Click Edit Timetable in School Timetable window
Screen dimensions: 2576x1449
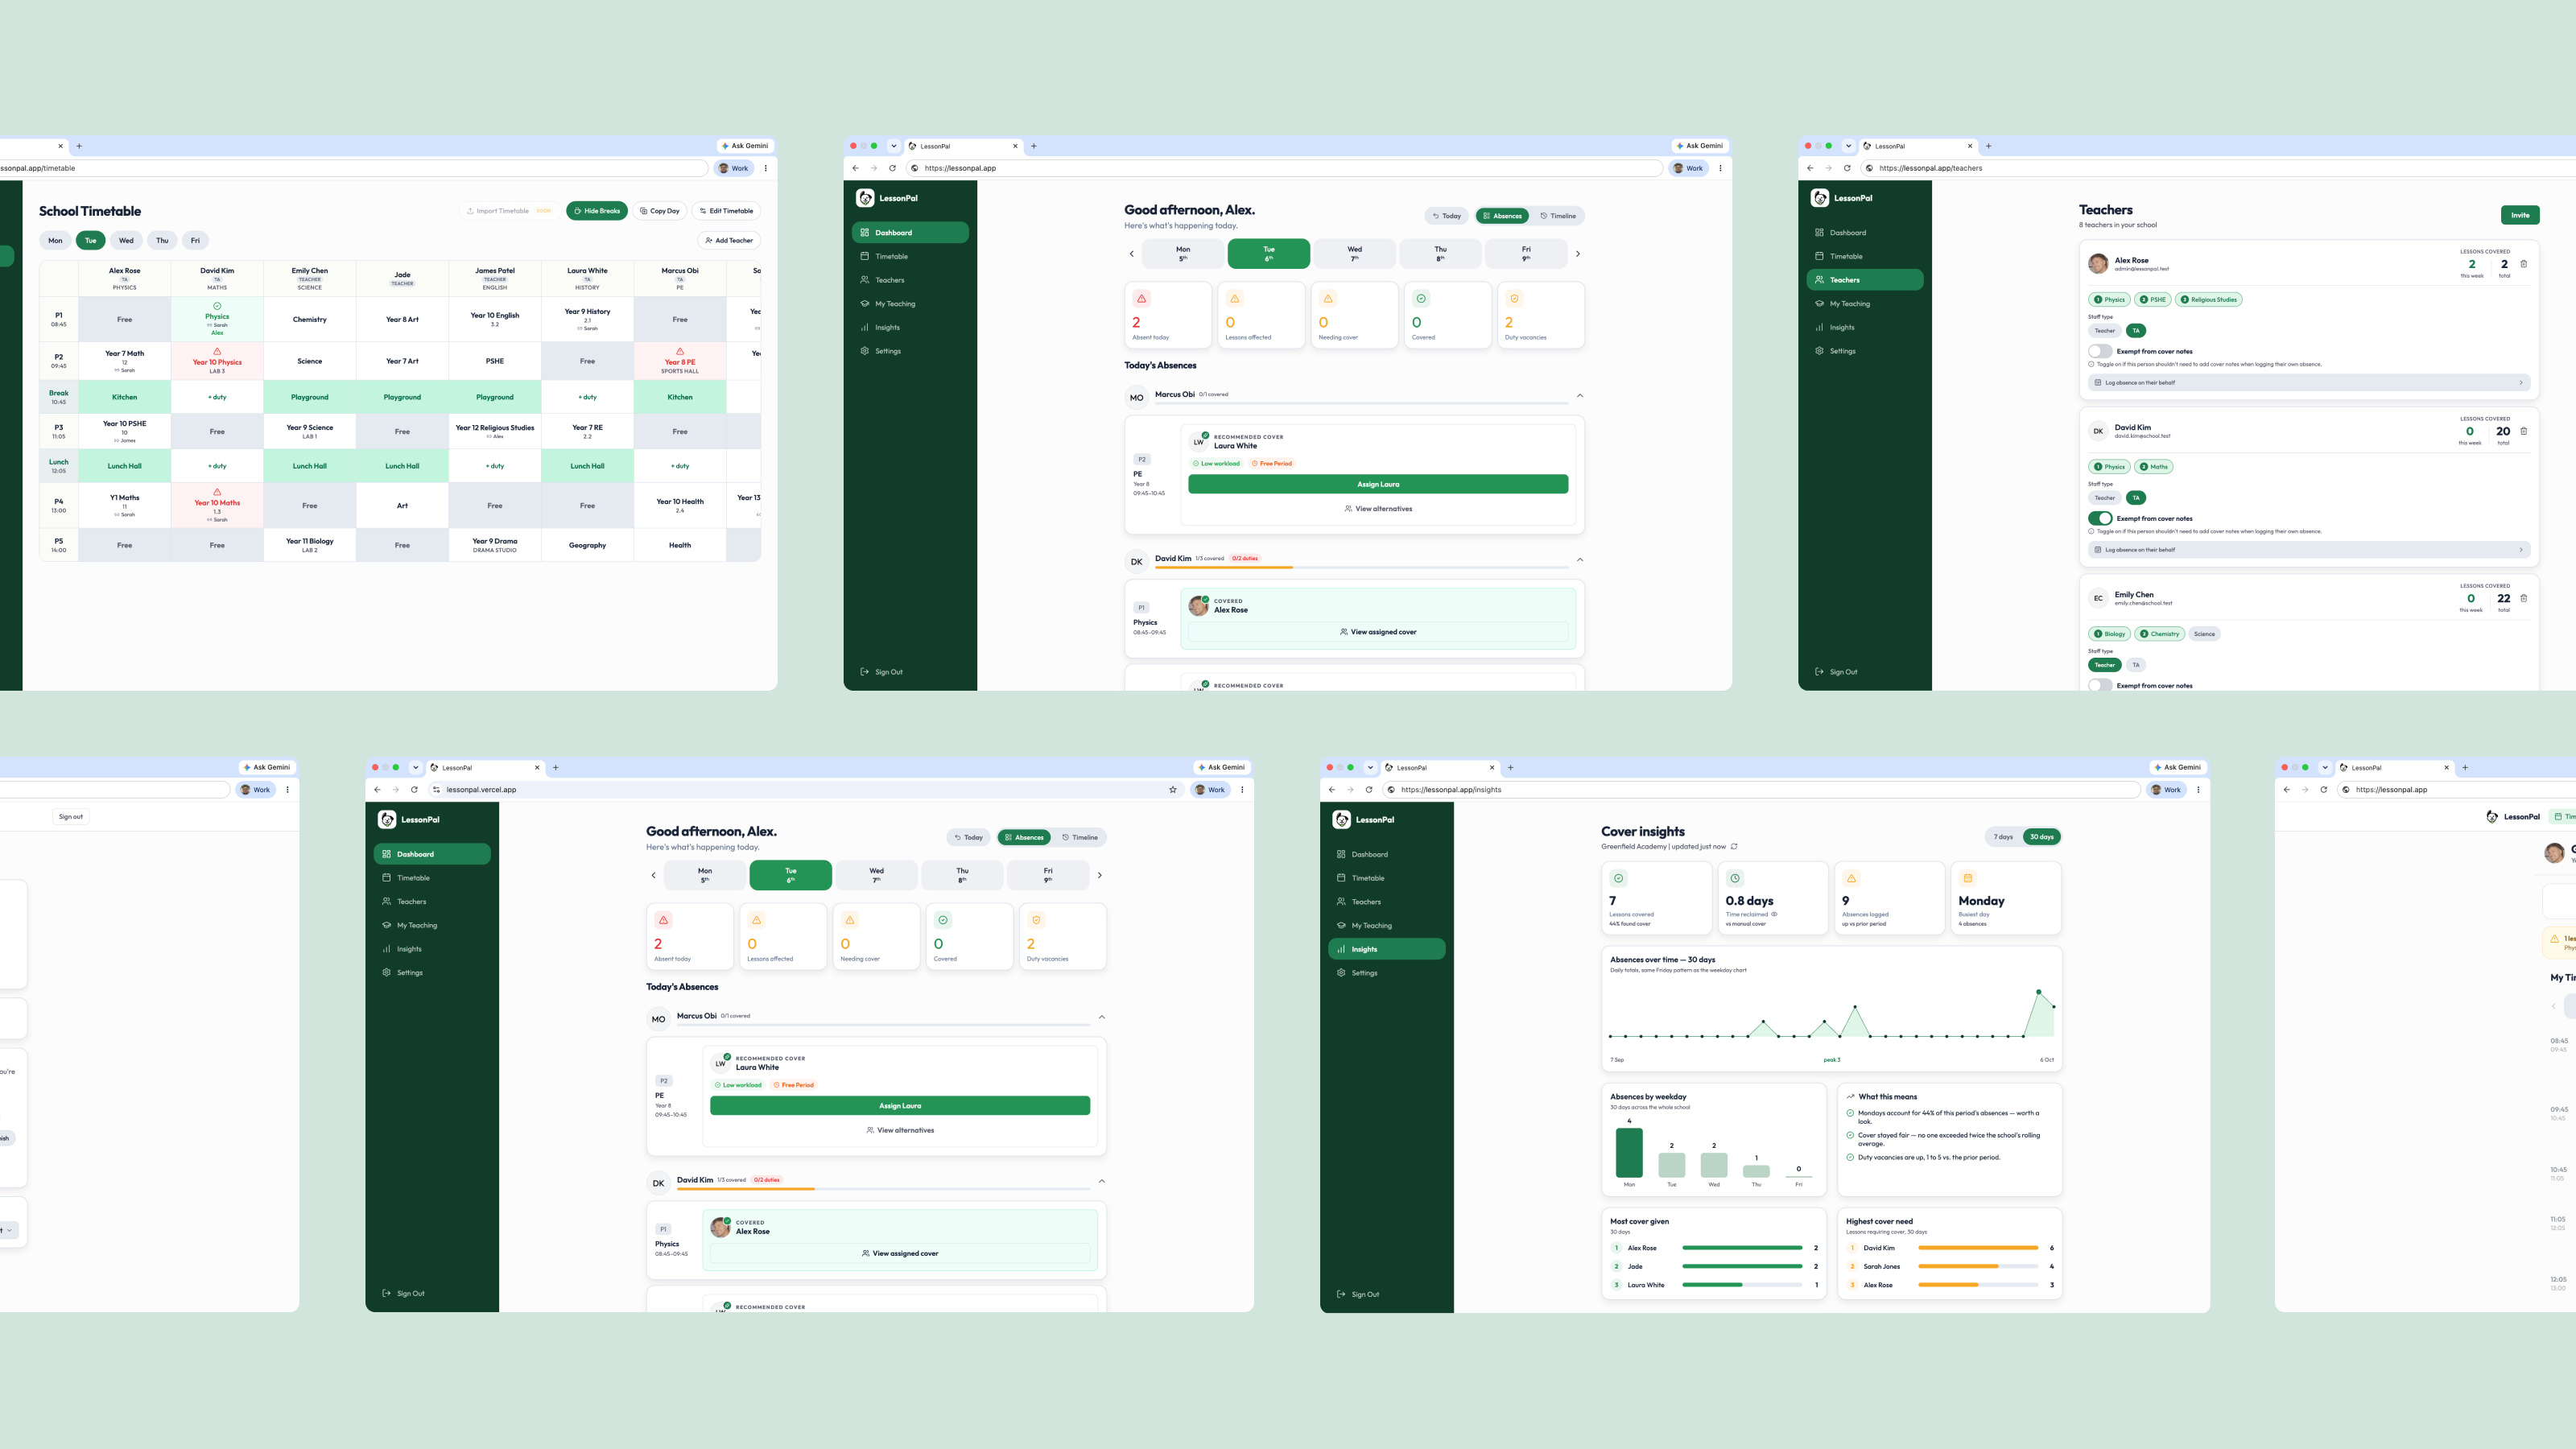click(x=727, y=211)
